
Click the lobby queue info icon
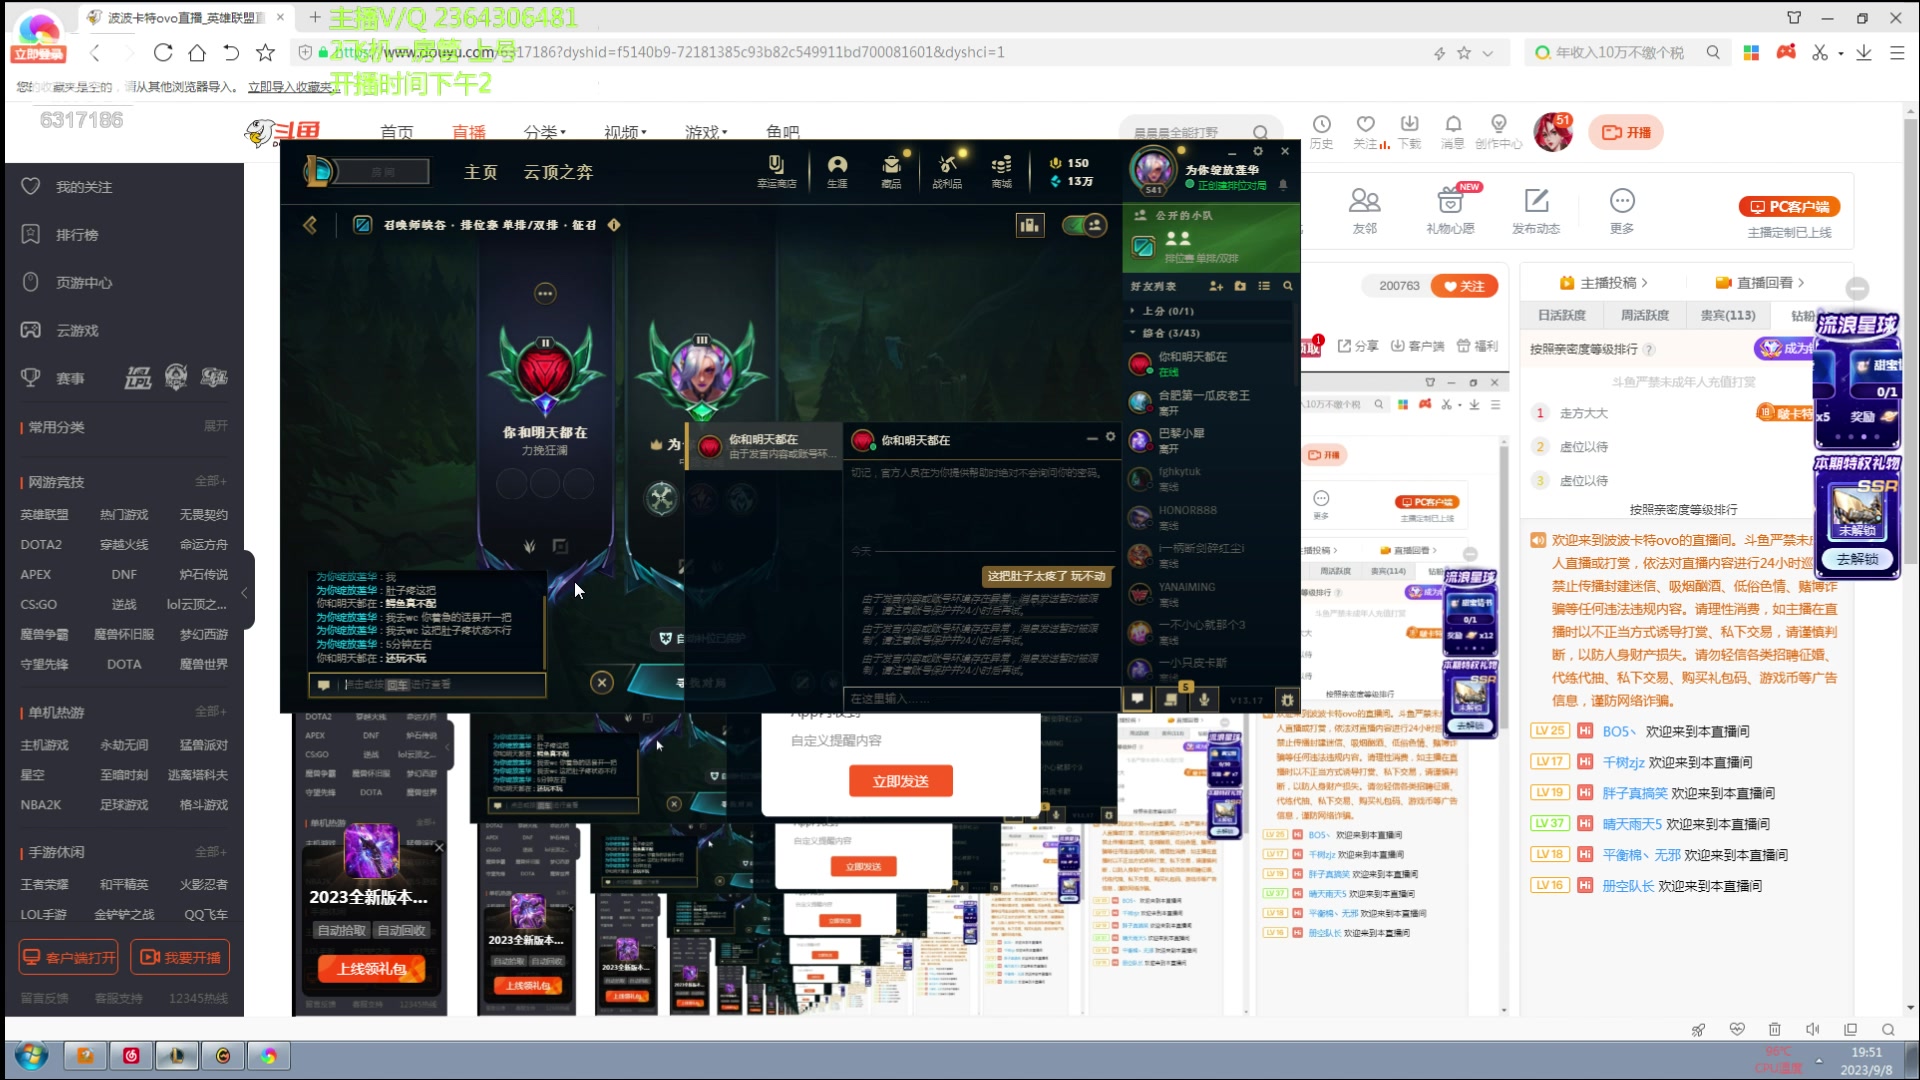[x=614, y=225]
